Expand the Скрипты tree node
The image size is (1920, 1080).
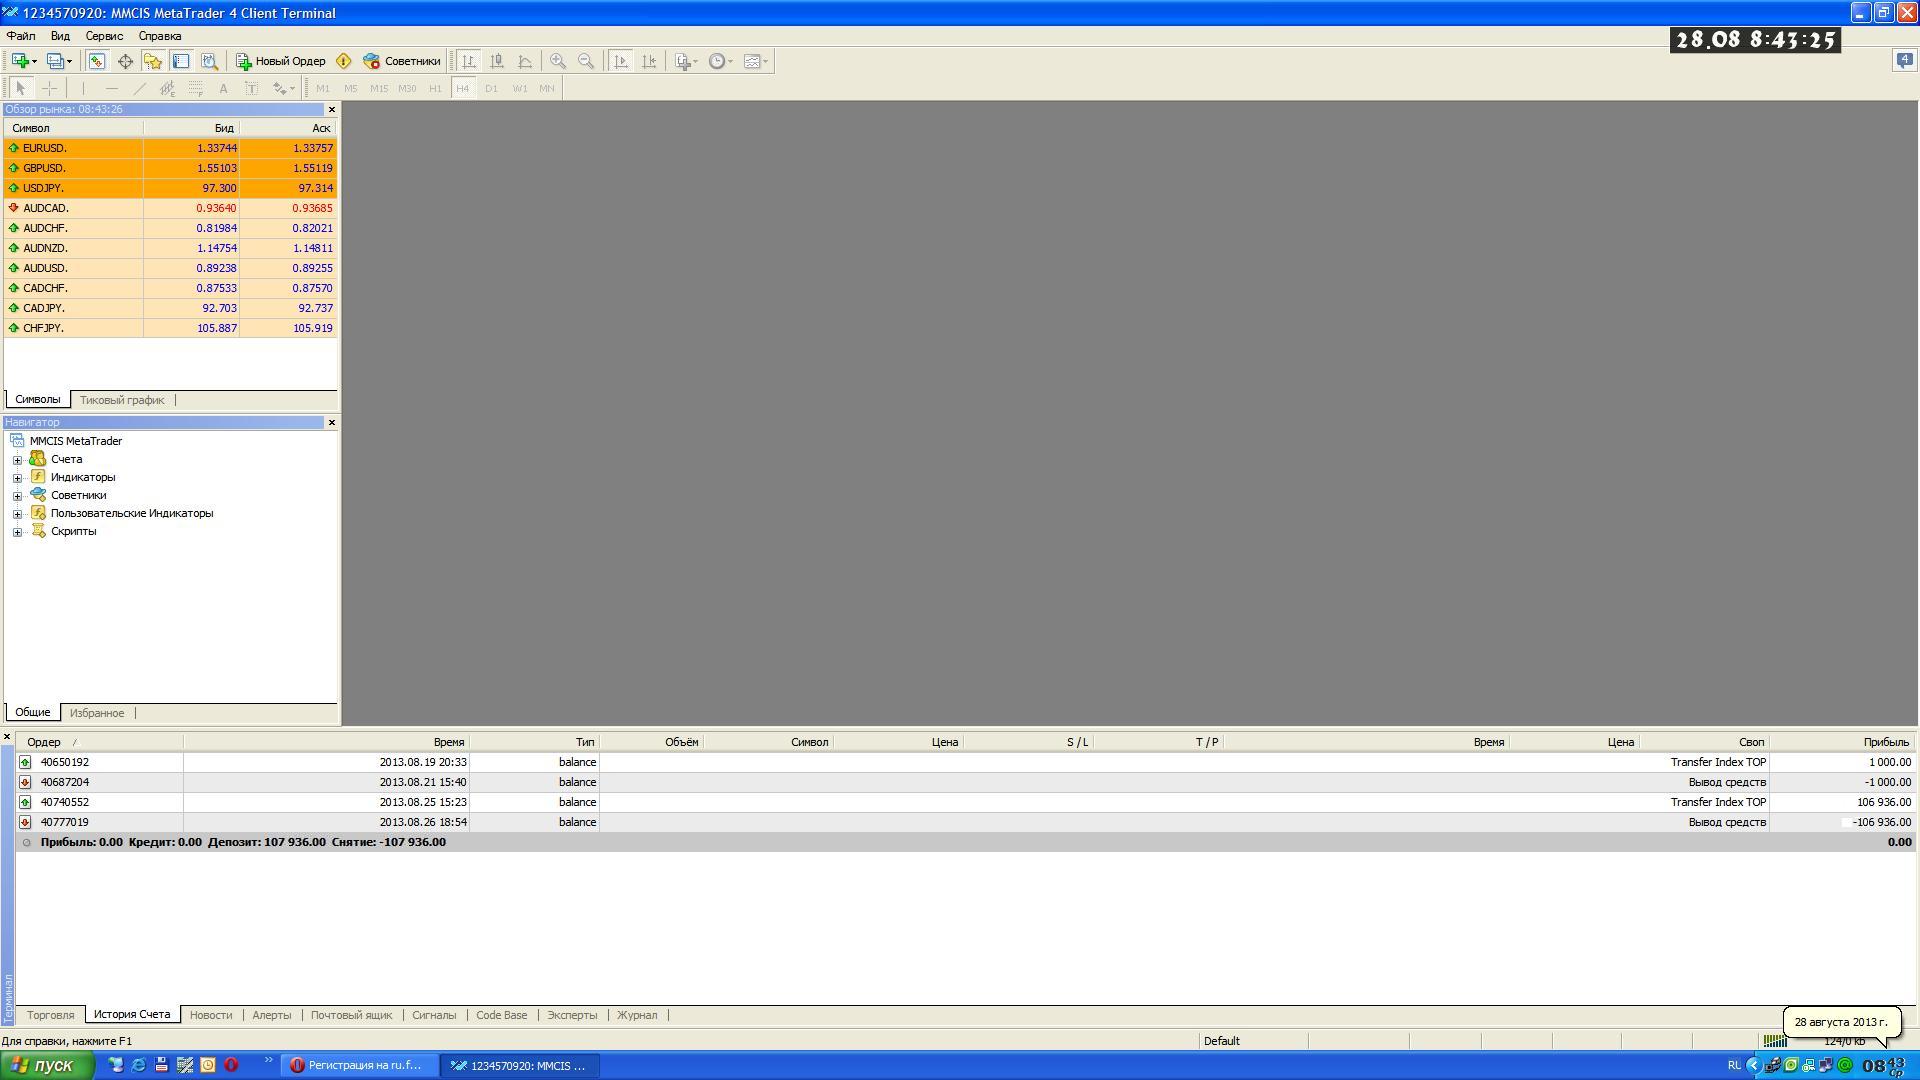17,532
